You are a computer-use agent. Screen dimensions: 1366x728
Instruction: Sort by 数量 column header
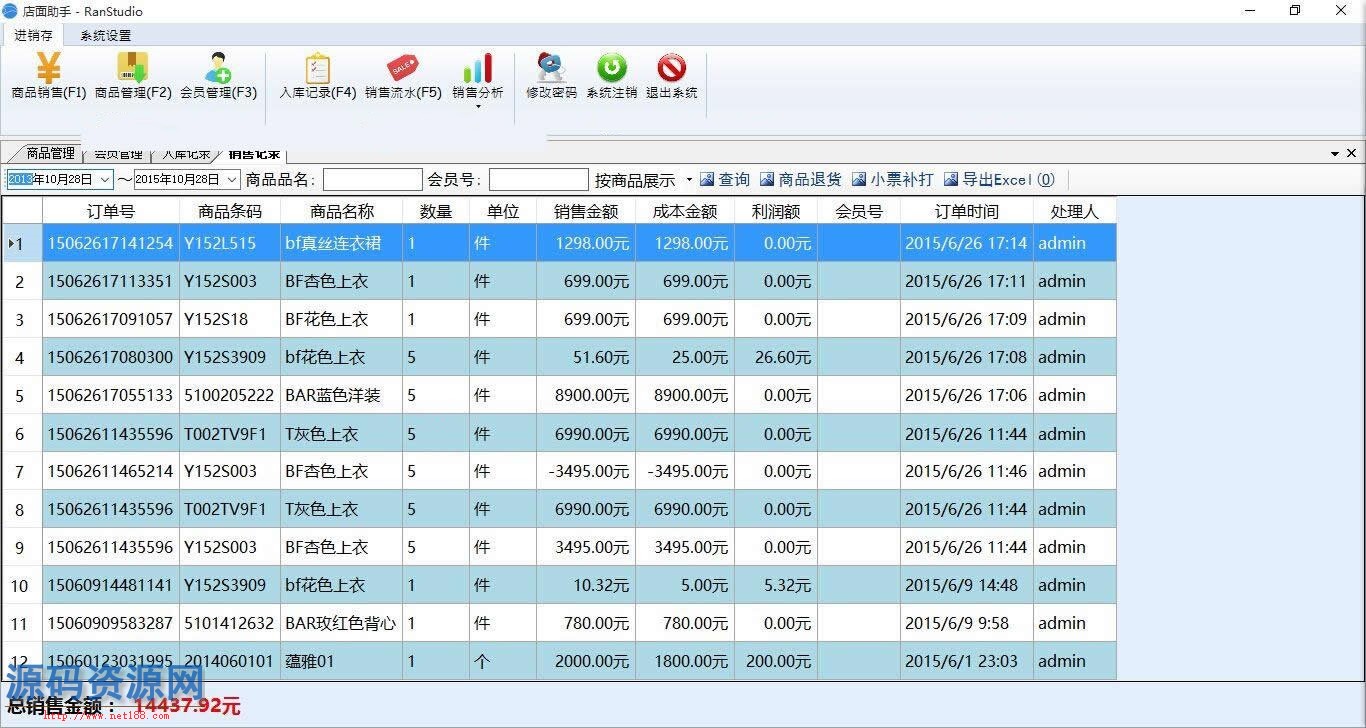[x=436, y=211]
